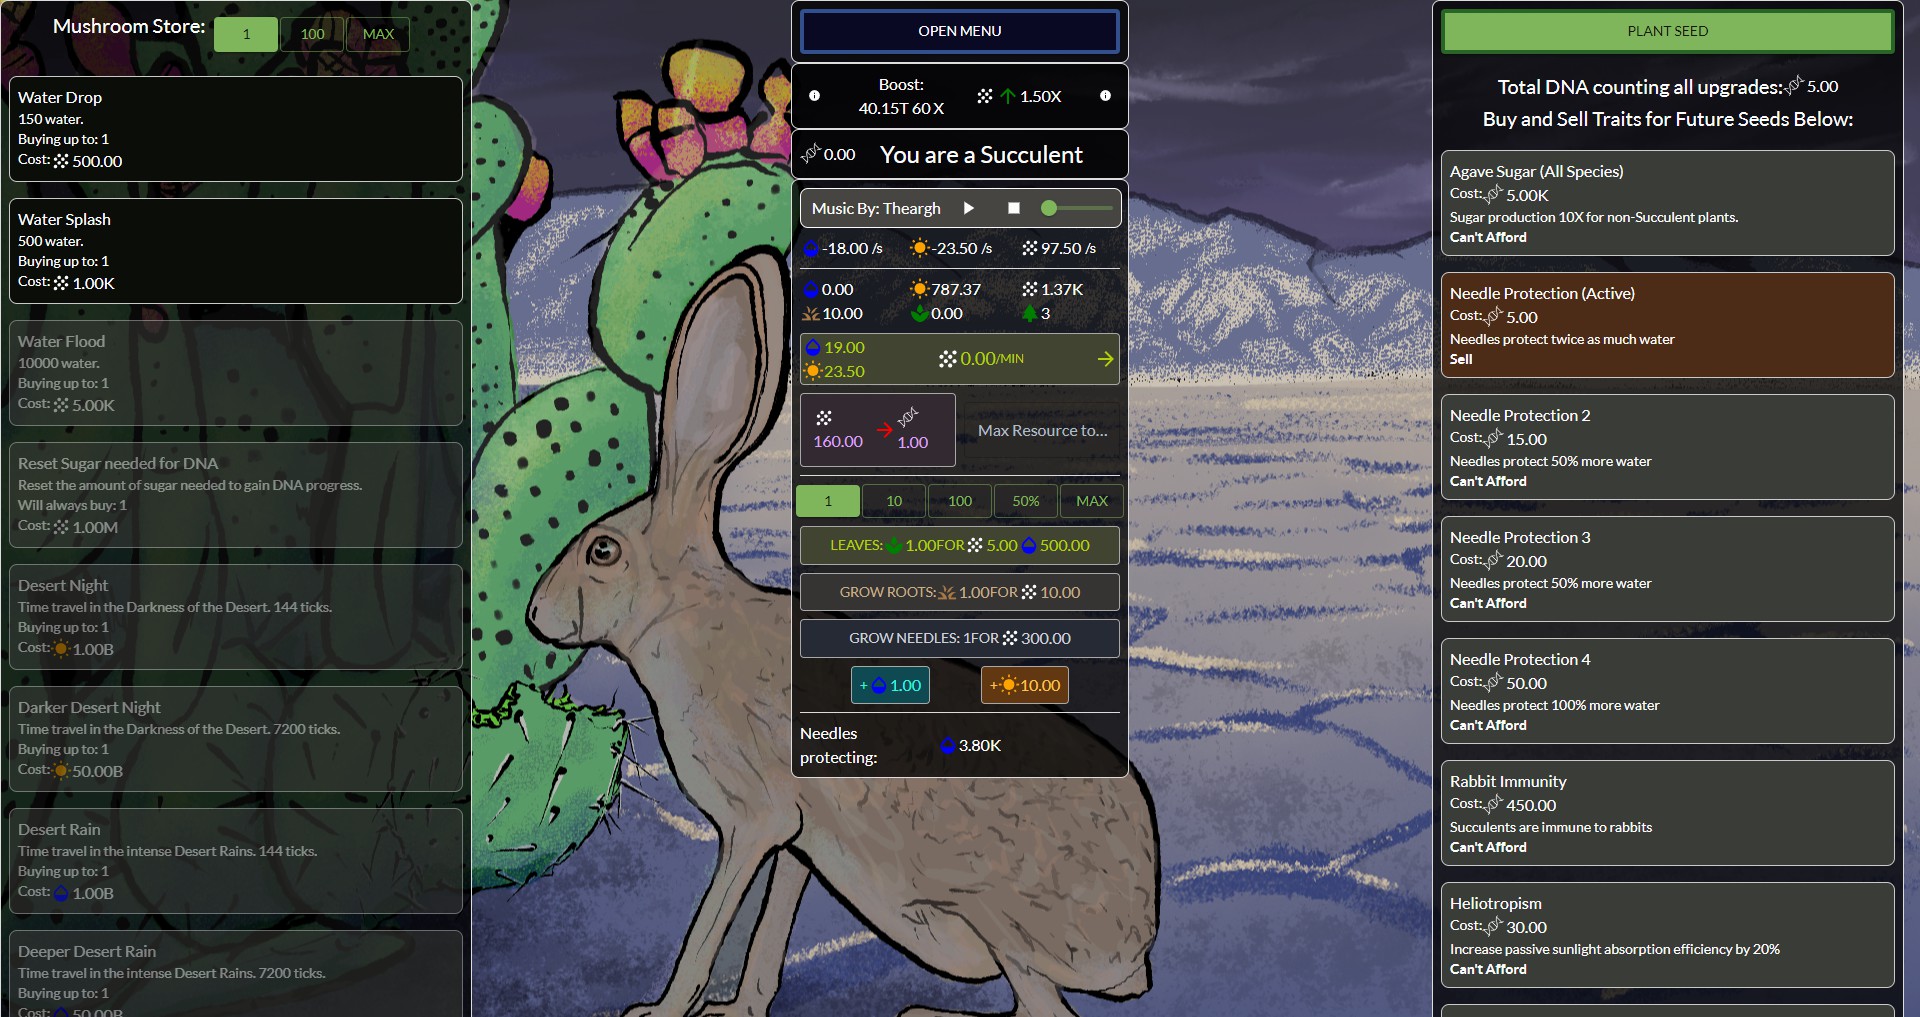Click the GROW NEEDLES button

click(x=960, y=638)
